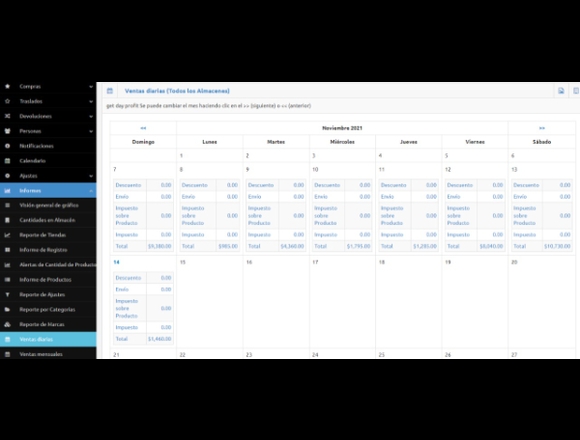This screenshot has height=440, width=580.
Task: Click the Noviembre 2021 month header
Action: click(342, 128)
